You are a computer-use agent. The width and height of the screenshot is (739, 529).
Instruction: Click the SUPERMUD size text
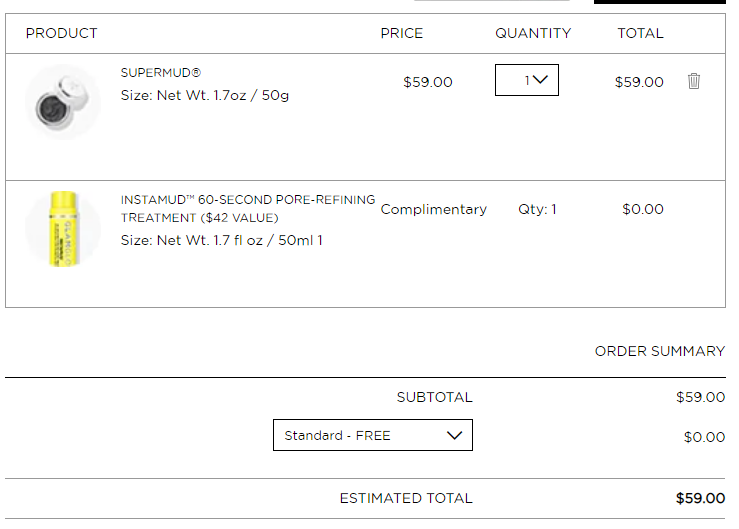pos(205,95)
